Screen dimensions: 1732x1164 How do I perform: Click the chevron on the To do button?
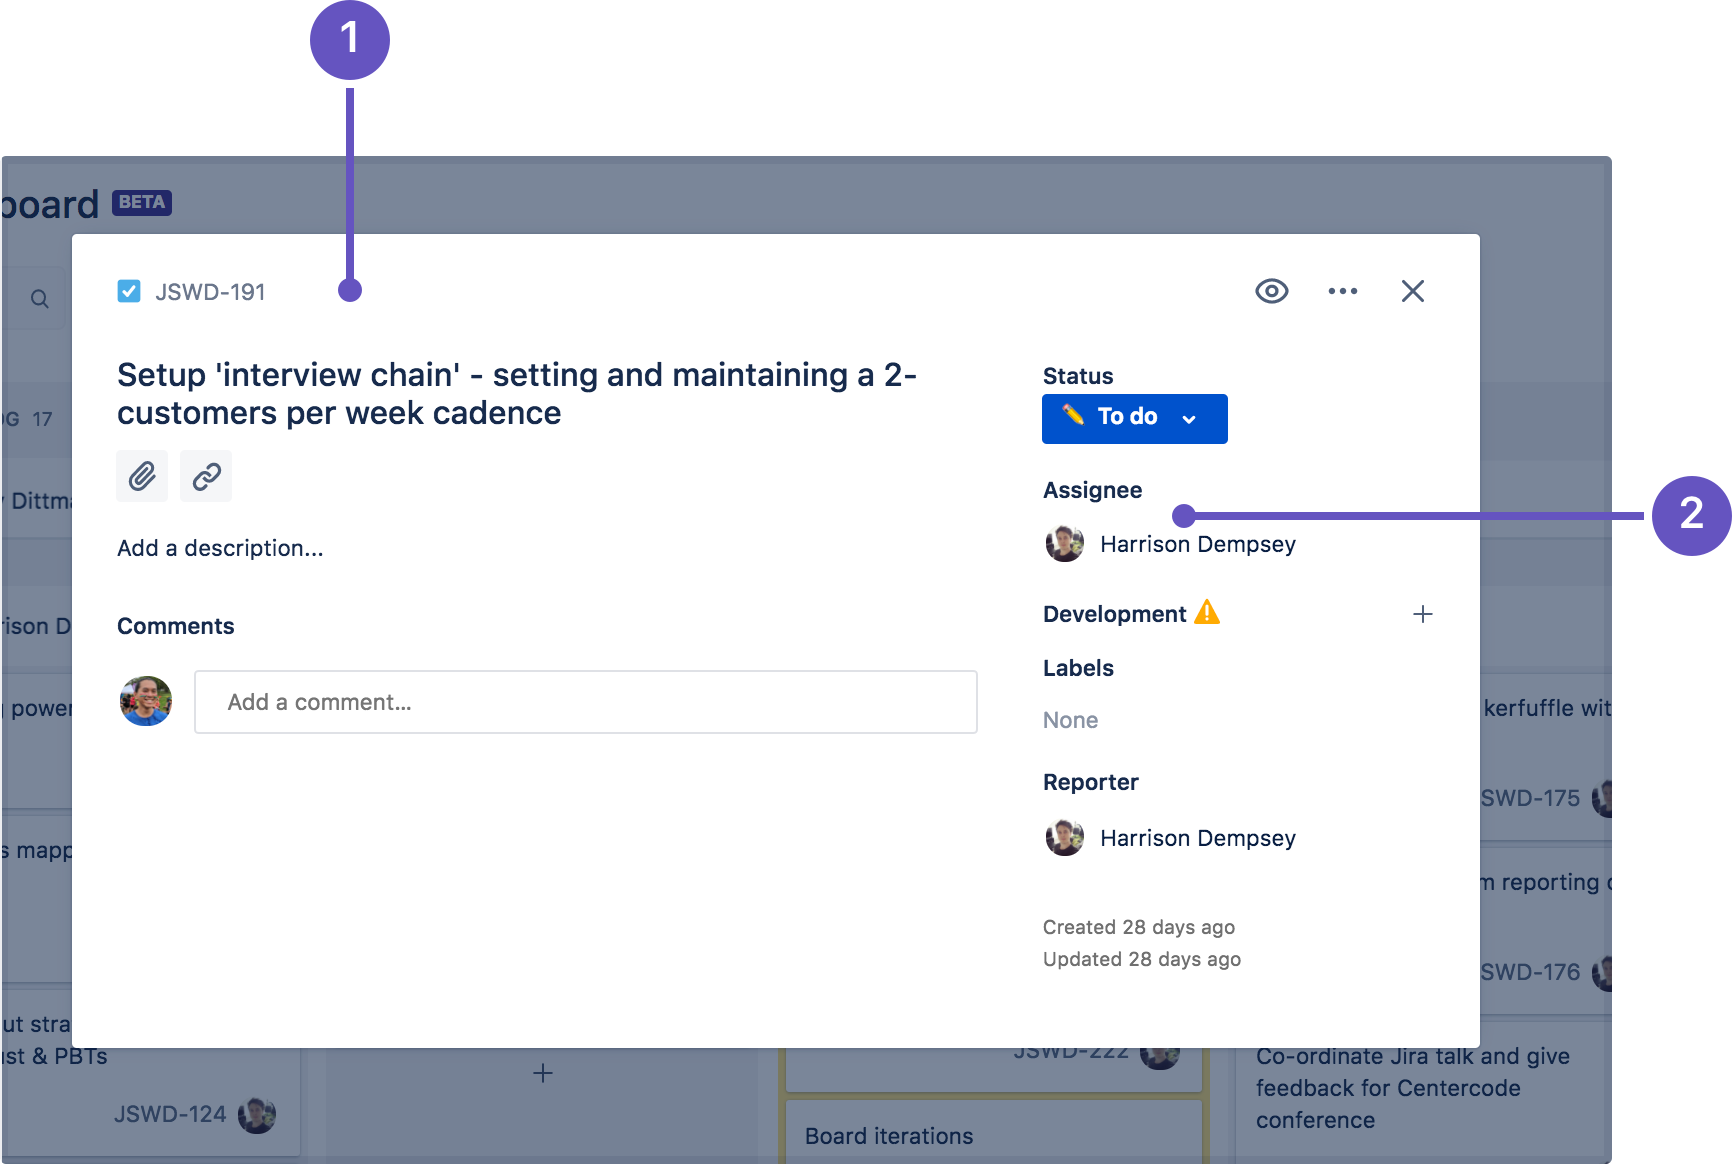1189,419
